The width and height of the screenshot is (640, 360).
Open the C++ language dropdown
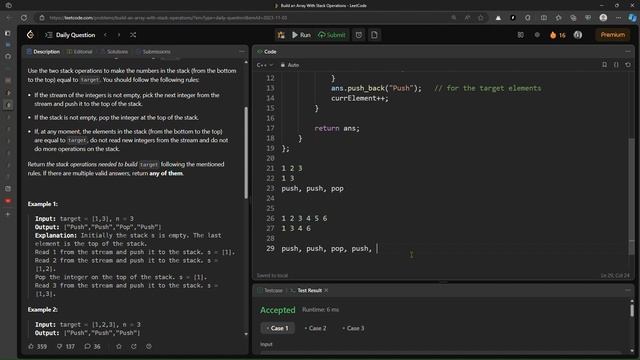tap(264, 65)
